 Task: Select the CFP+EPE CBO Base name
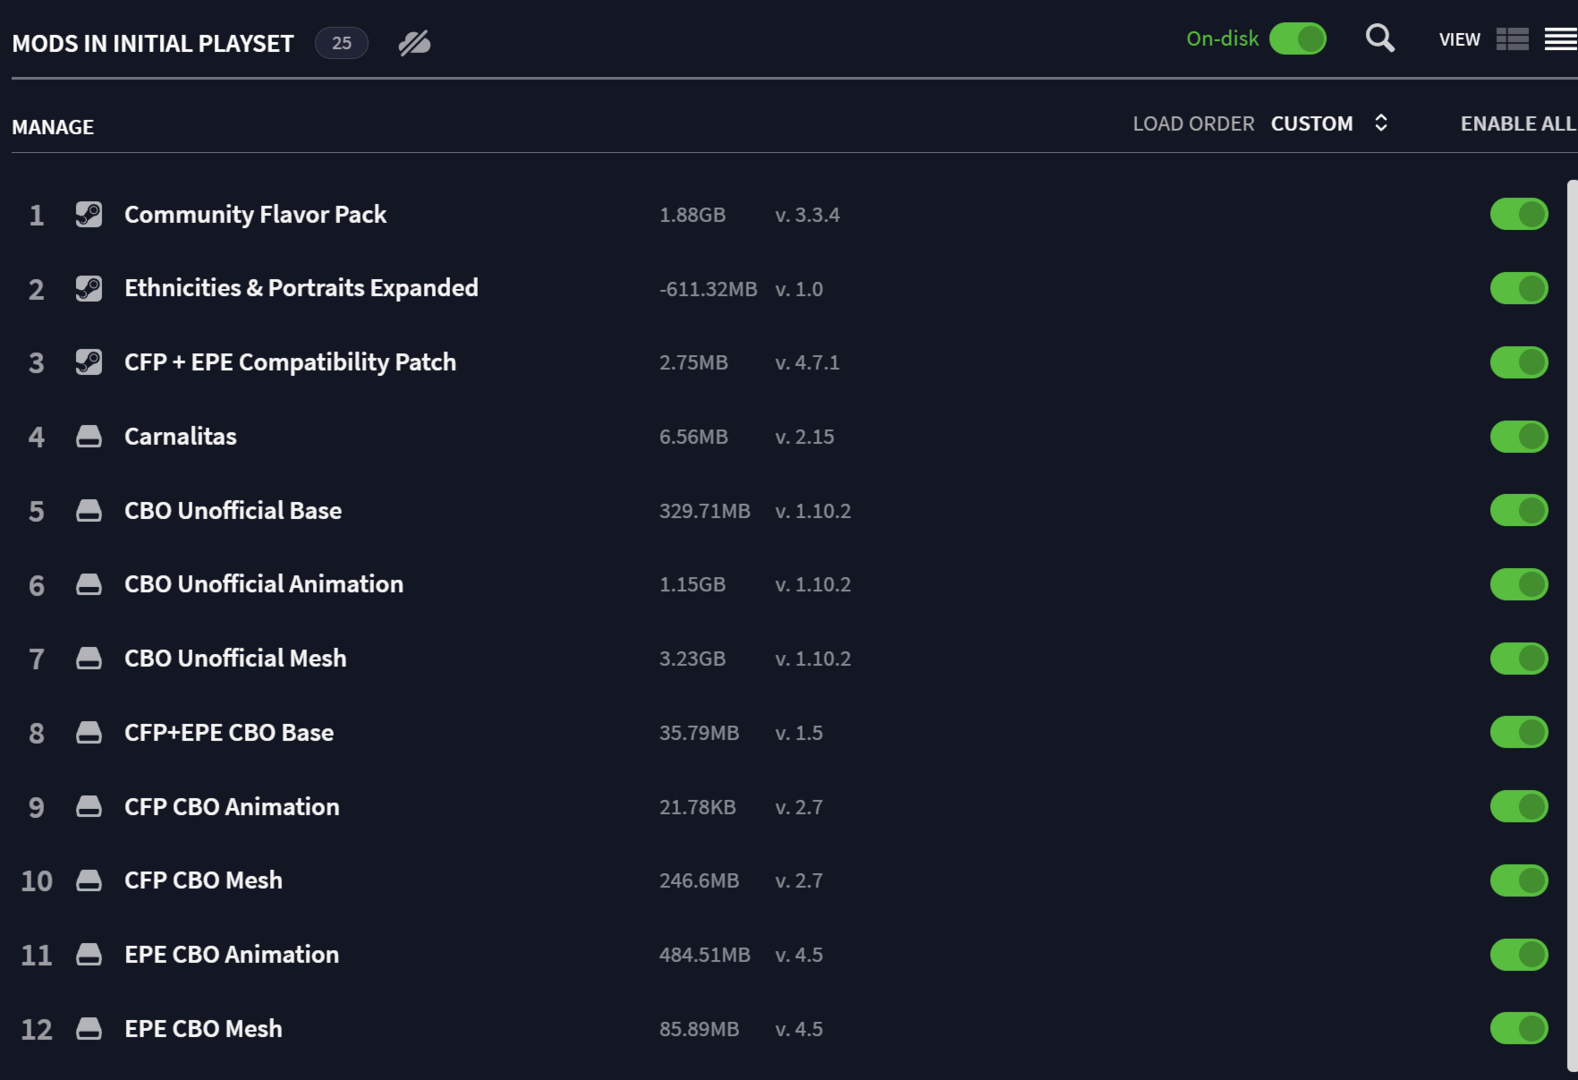point(229,732)
